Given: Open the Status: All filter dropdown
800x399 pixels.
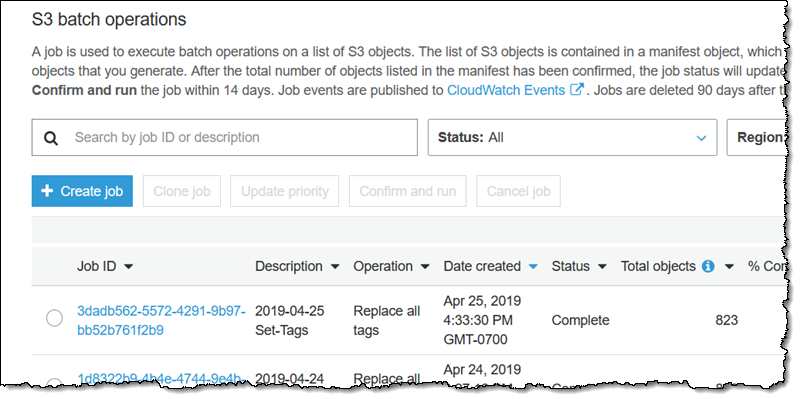Looking at the screenshot, I should pos(572,137).
